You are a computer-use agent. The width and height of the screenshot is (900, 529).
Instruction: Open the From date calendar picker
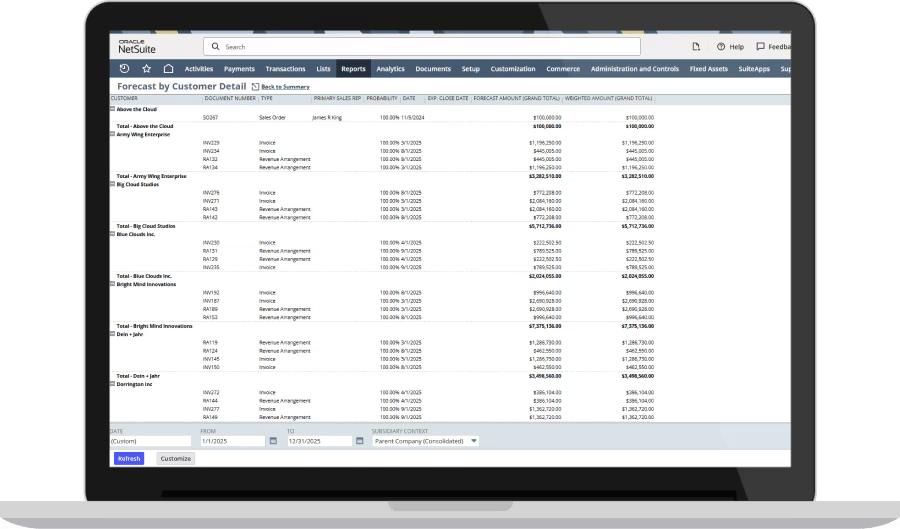click(273, 441)
